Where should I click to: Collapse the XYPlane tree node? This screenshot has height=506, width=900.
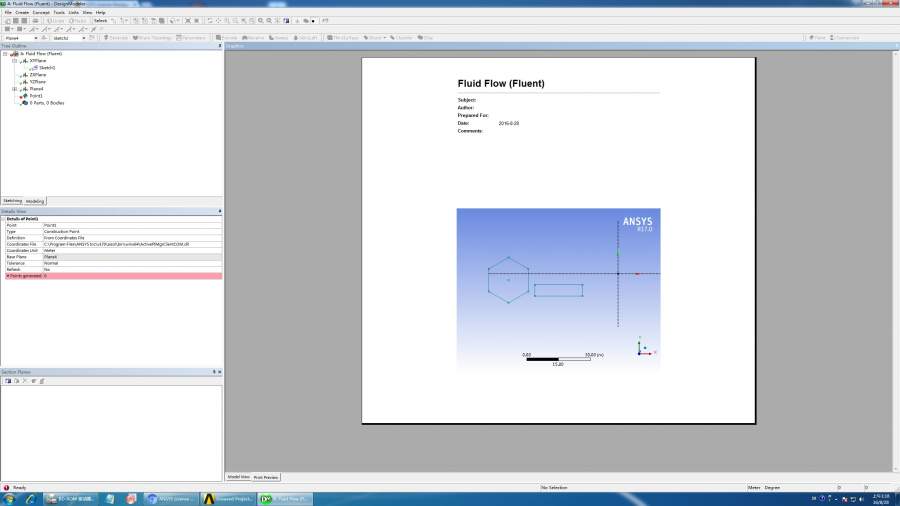[14, 61]
